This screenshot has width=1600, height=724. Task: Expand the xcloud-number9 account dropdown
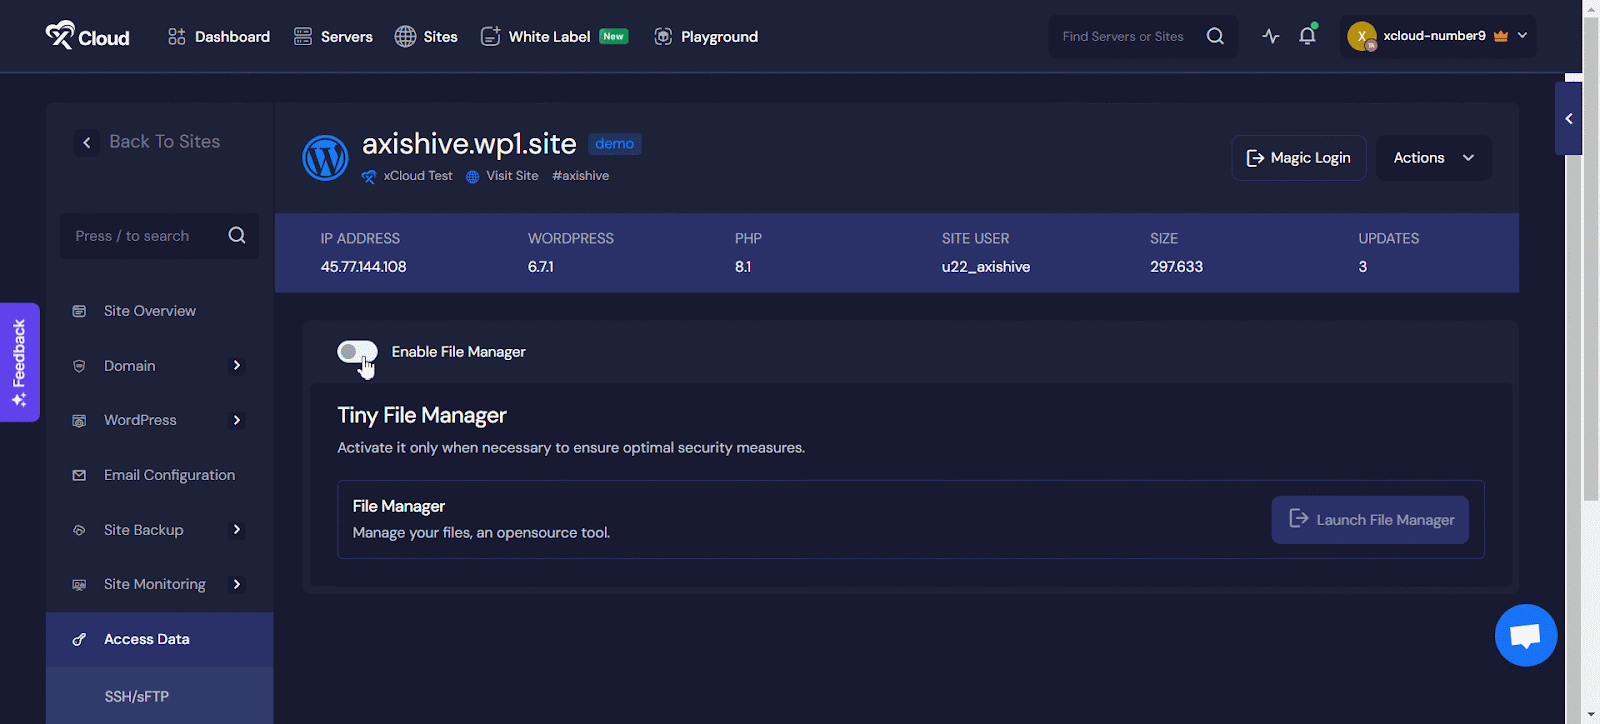(1522, 36)
